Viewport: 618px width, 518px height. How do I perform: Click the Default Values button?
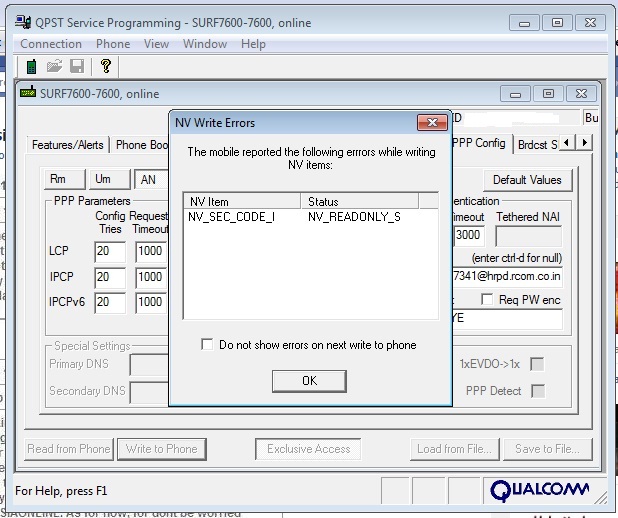click(x=527, y=180)
